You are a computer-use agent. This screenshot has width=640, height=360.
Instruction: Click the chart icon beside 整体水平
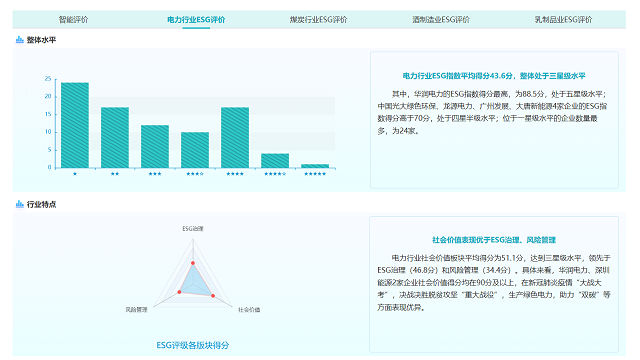(20, 40)
